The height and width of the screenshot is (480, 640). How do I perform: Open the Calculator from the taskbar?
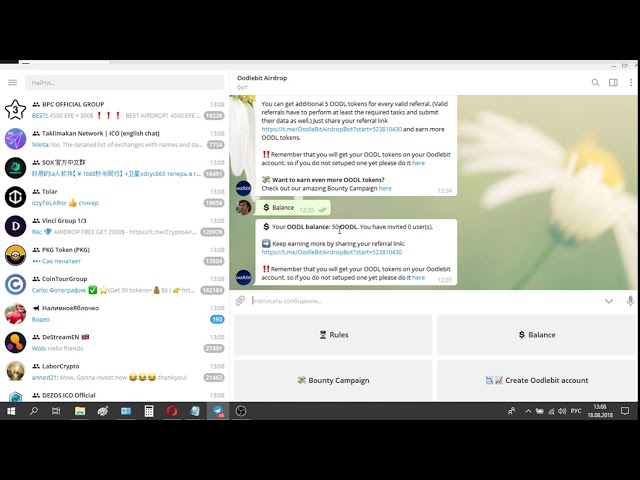pyautogui.click(x=149, y=411)
